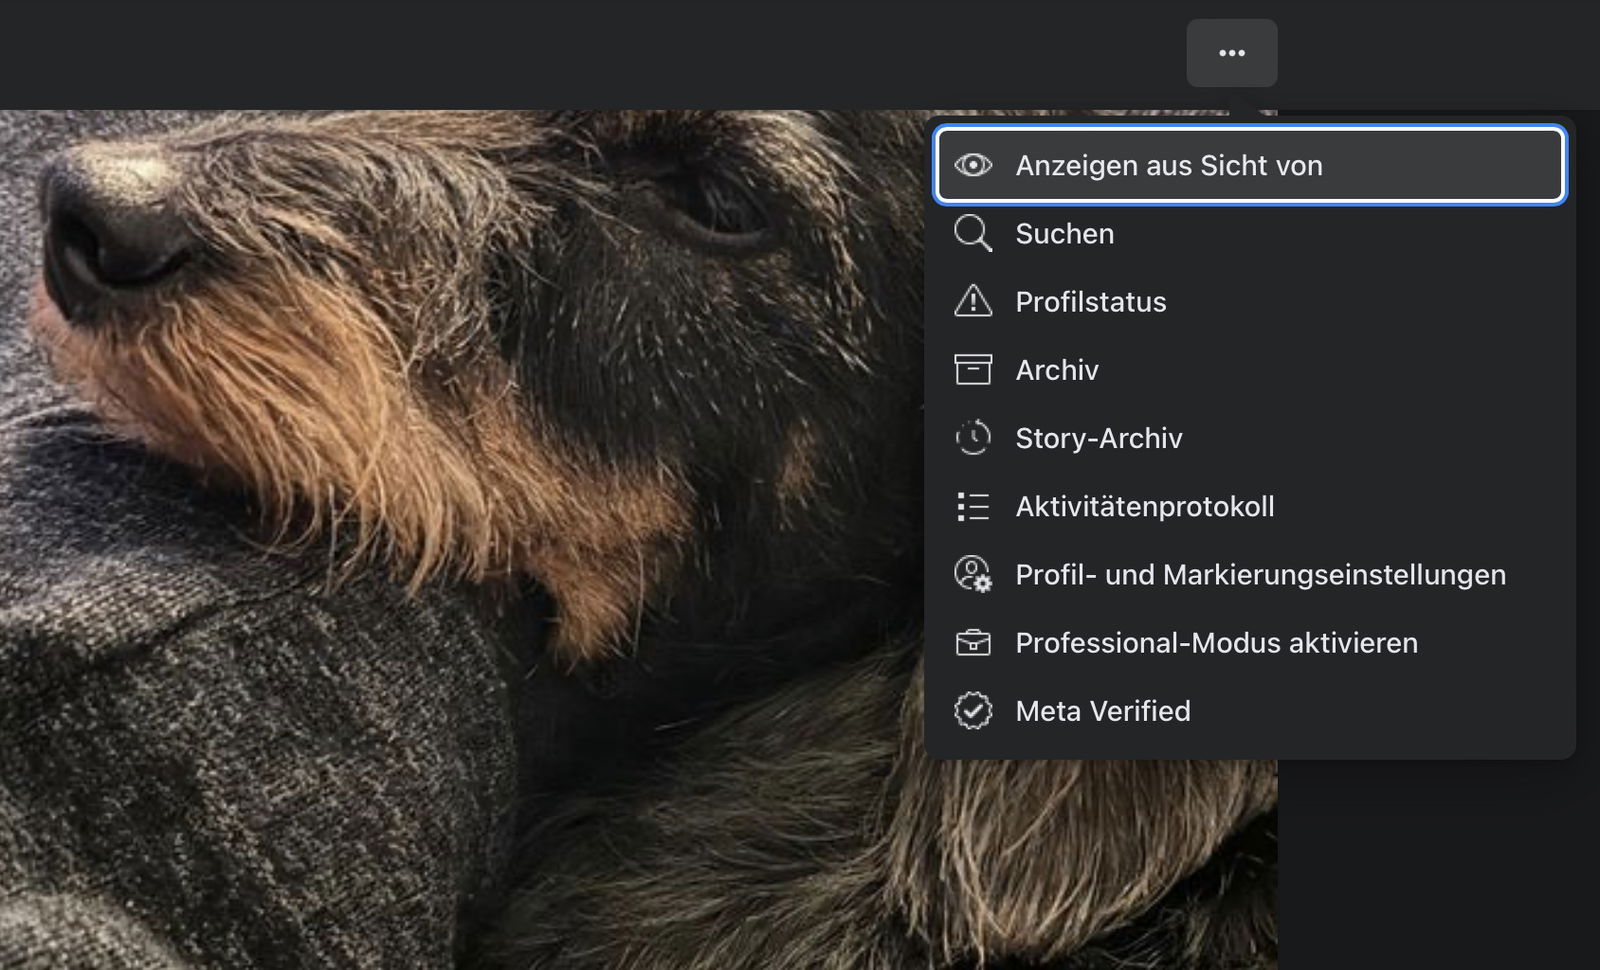The height and width of the screenshot is (970, 1600).
Task: Open "Aktivitätenprotokoll" text entry
Action: 1144,507
